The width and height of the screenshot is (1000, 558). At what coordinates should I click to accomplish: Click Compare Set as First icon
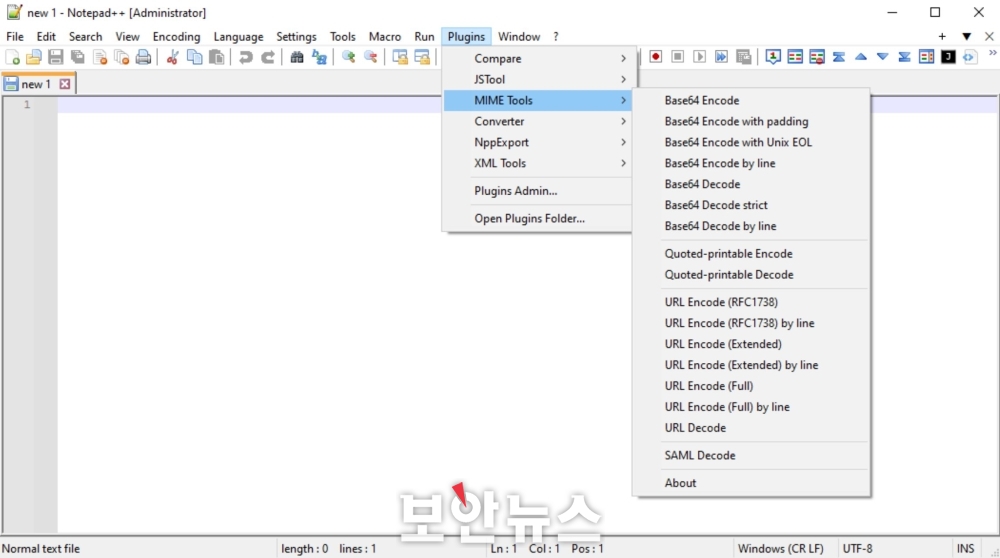coord(773,57)
